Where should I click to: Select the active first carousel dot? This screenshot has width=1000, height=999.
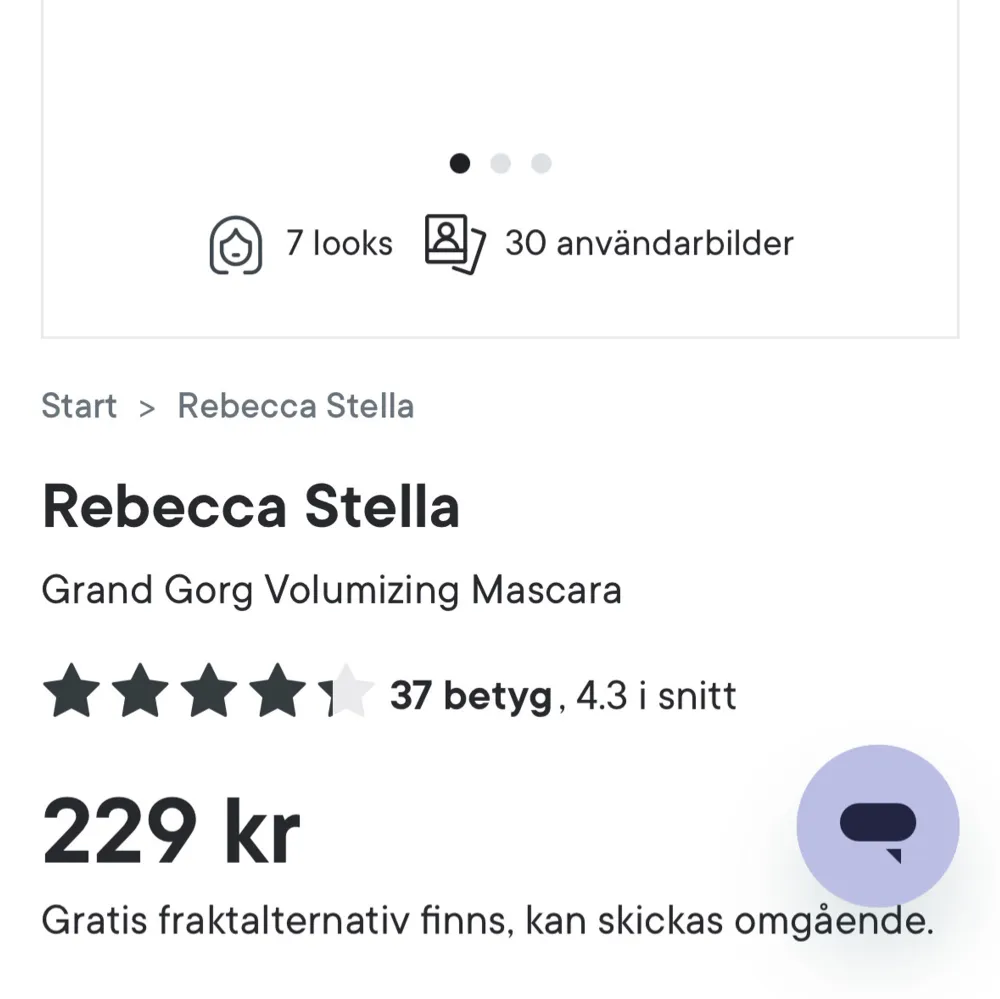[x=461, y=163]
